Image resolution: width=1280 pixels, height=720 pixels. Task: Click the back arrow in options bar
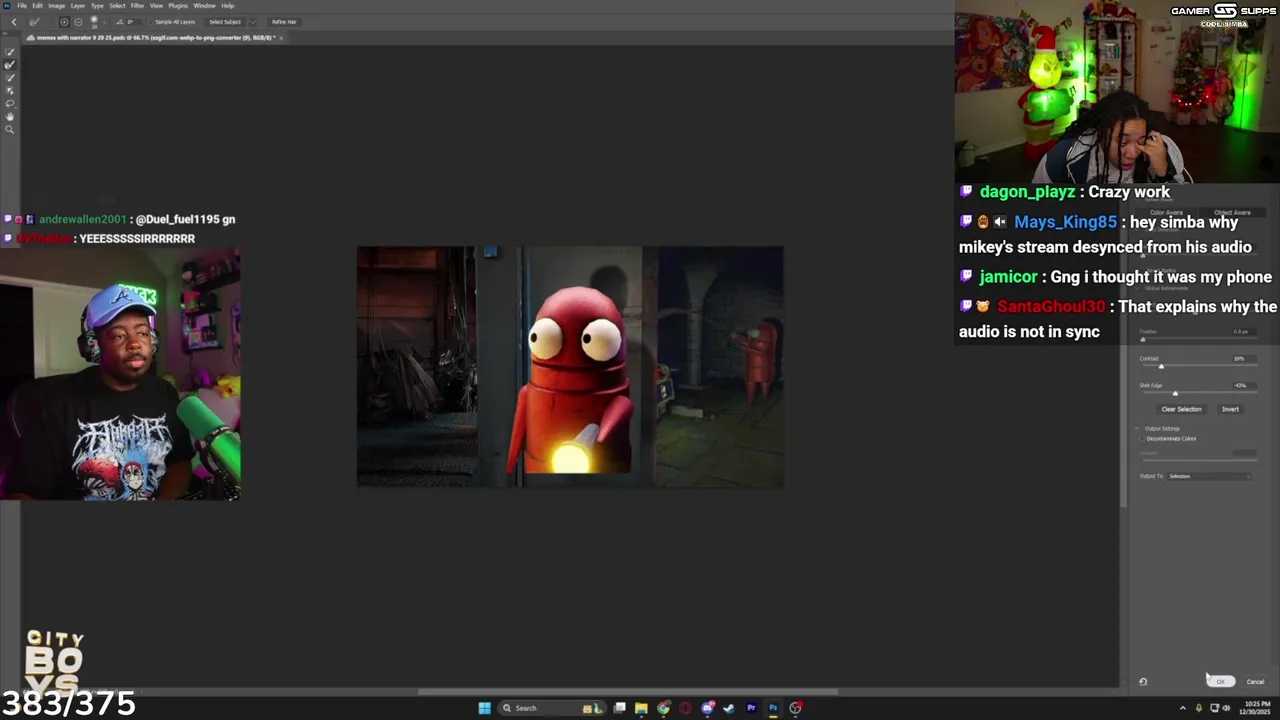coord(14,22)
